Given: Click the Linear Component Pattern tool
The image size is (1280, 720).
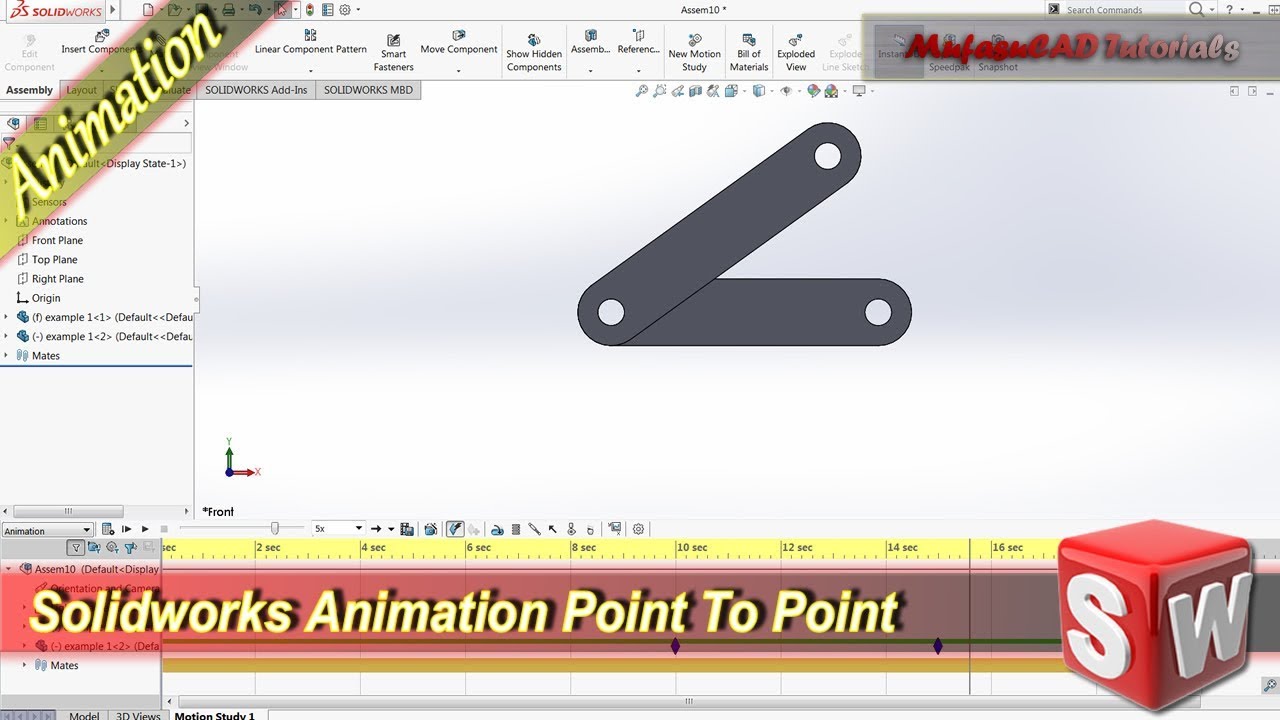Looking at the screenshot, I should pyautogui.click(x=310, y=44).
